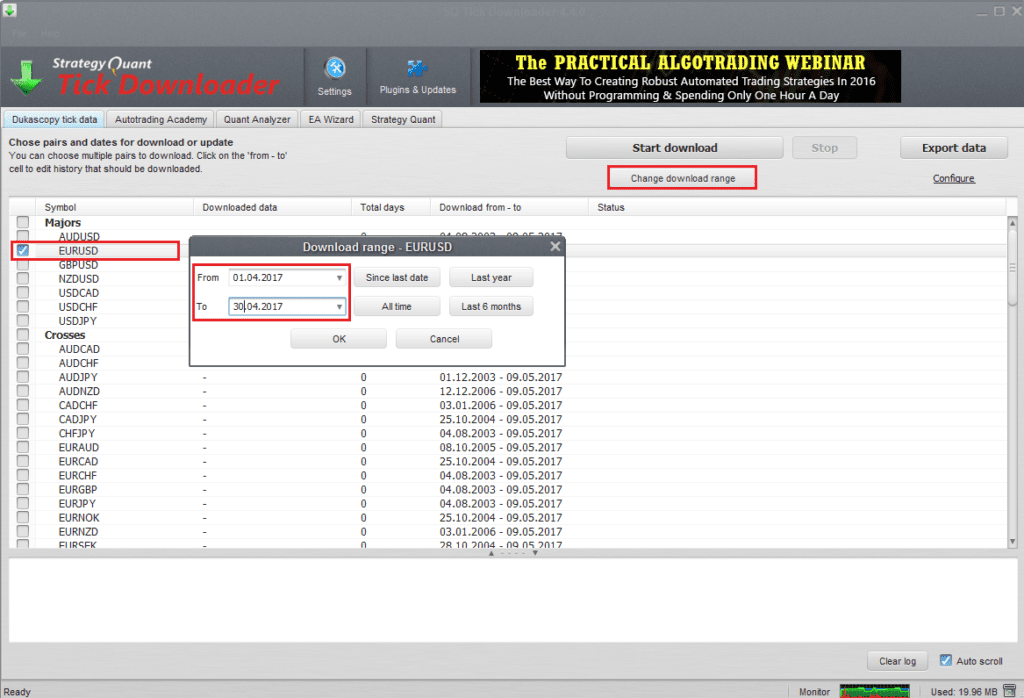The image size is (1024, 698).
Task: Click the green Tick Downloader arrow logo
Action: coord(26,78)
